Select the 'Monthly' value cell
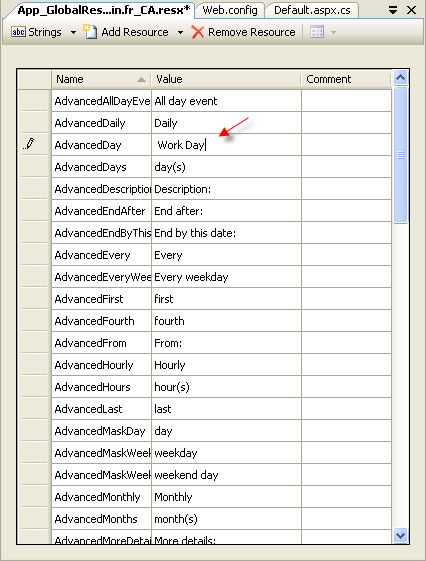Viewport: 426px width, 561px height. pos(227,497)
